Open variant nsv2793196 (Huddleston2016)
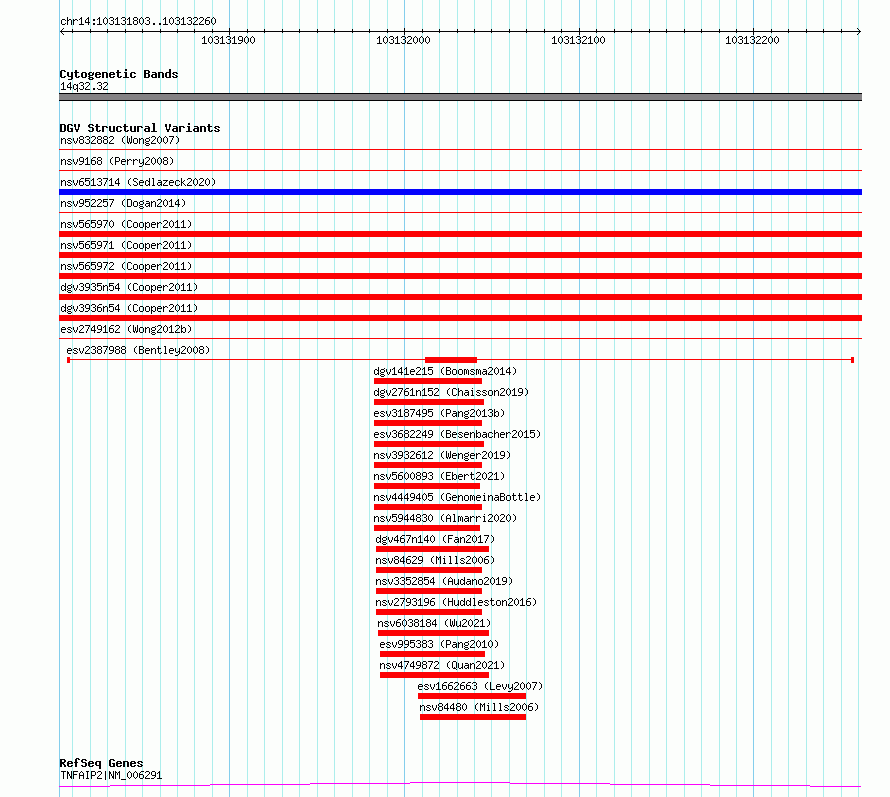890x797 pixels. (456, 602)
